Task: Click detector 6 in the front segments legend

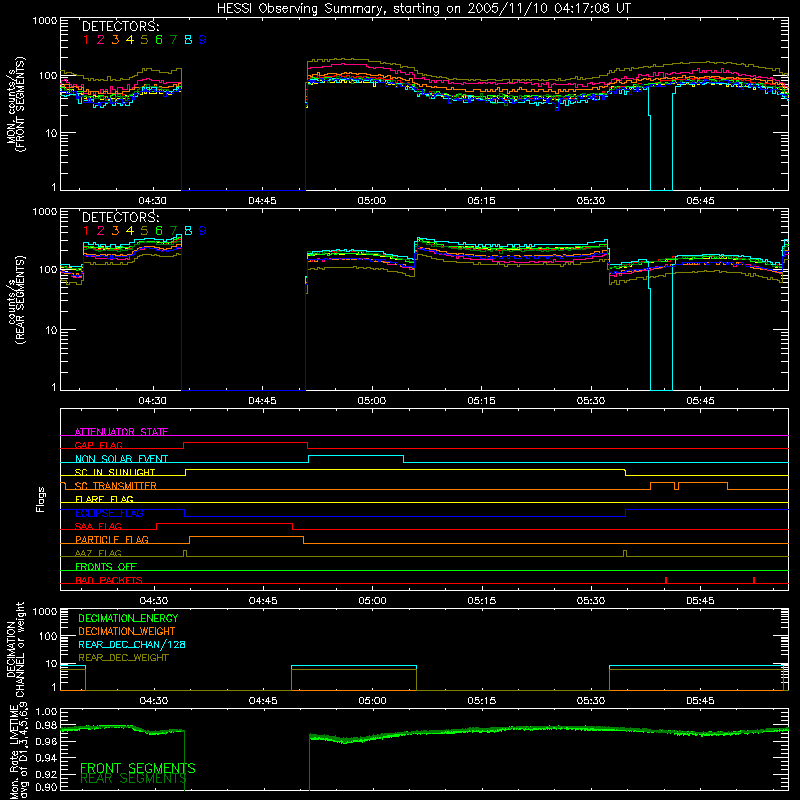Action: [159, 40]
